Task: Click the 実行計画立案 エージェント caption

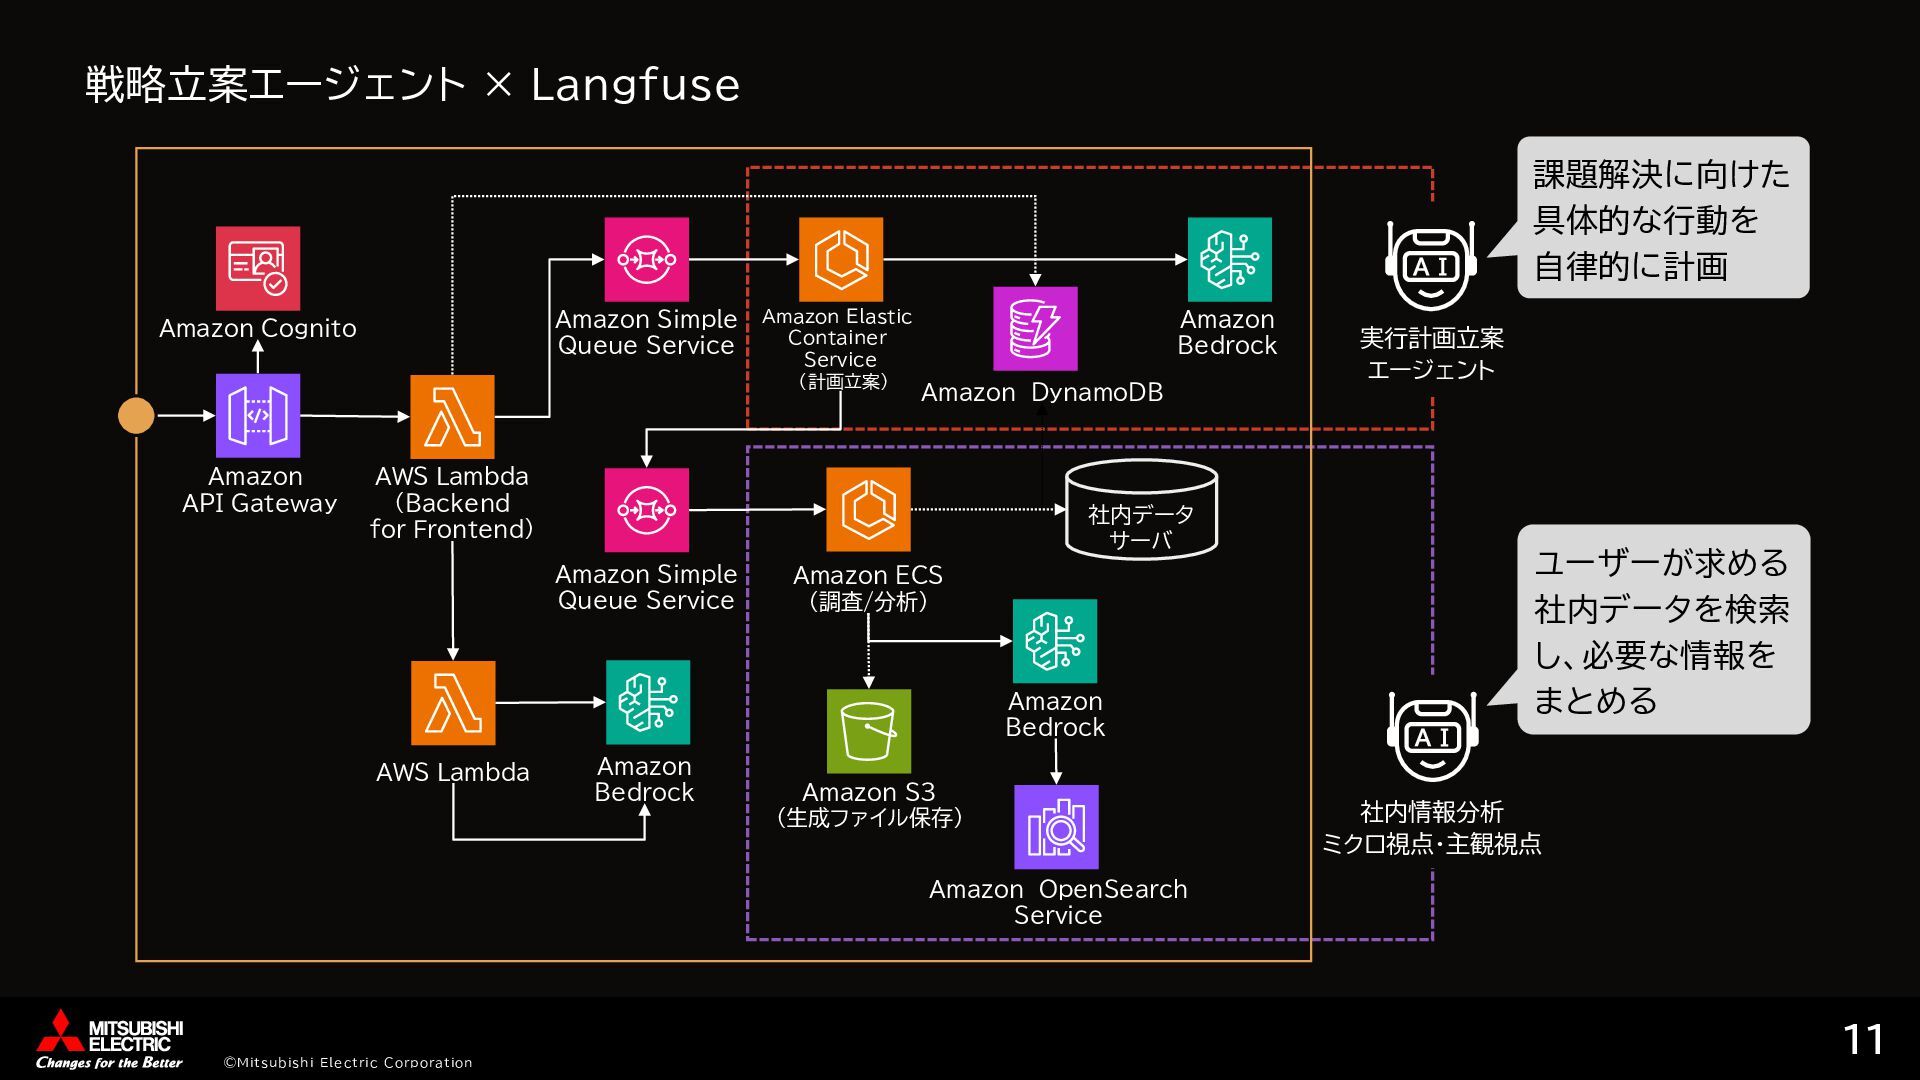Action: pos(1431,354)
